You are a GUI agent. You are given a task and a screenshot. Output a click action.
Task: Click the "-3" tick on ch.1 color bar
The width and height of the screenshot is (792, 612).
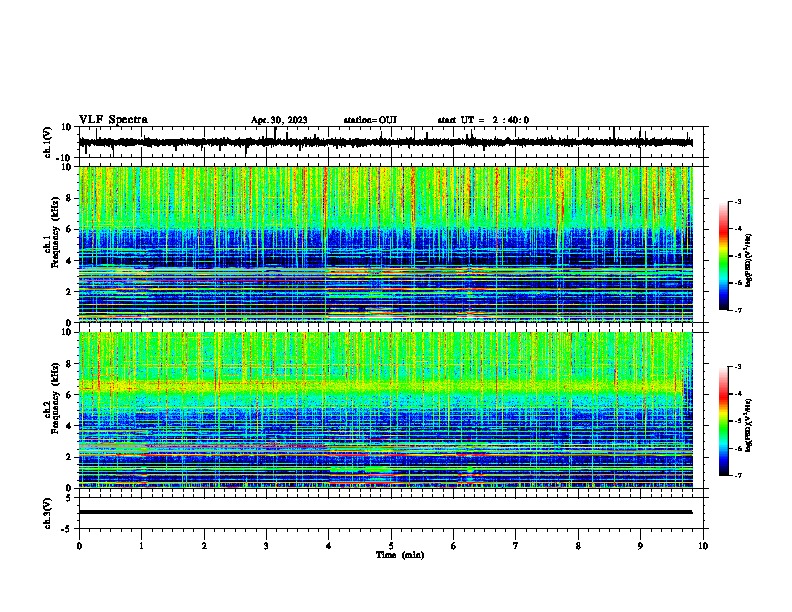pos(737,201)
